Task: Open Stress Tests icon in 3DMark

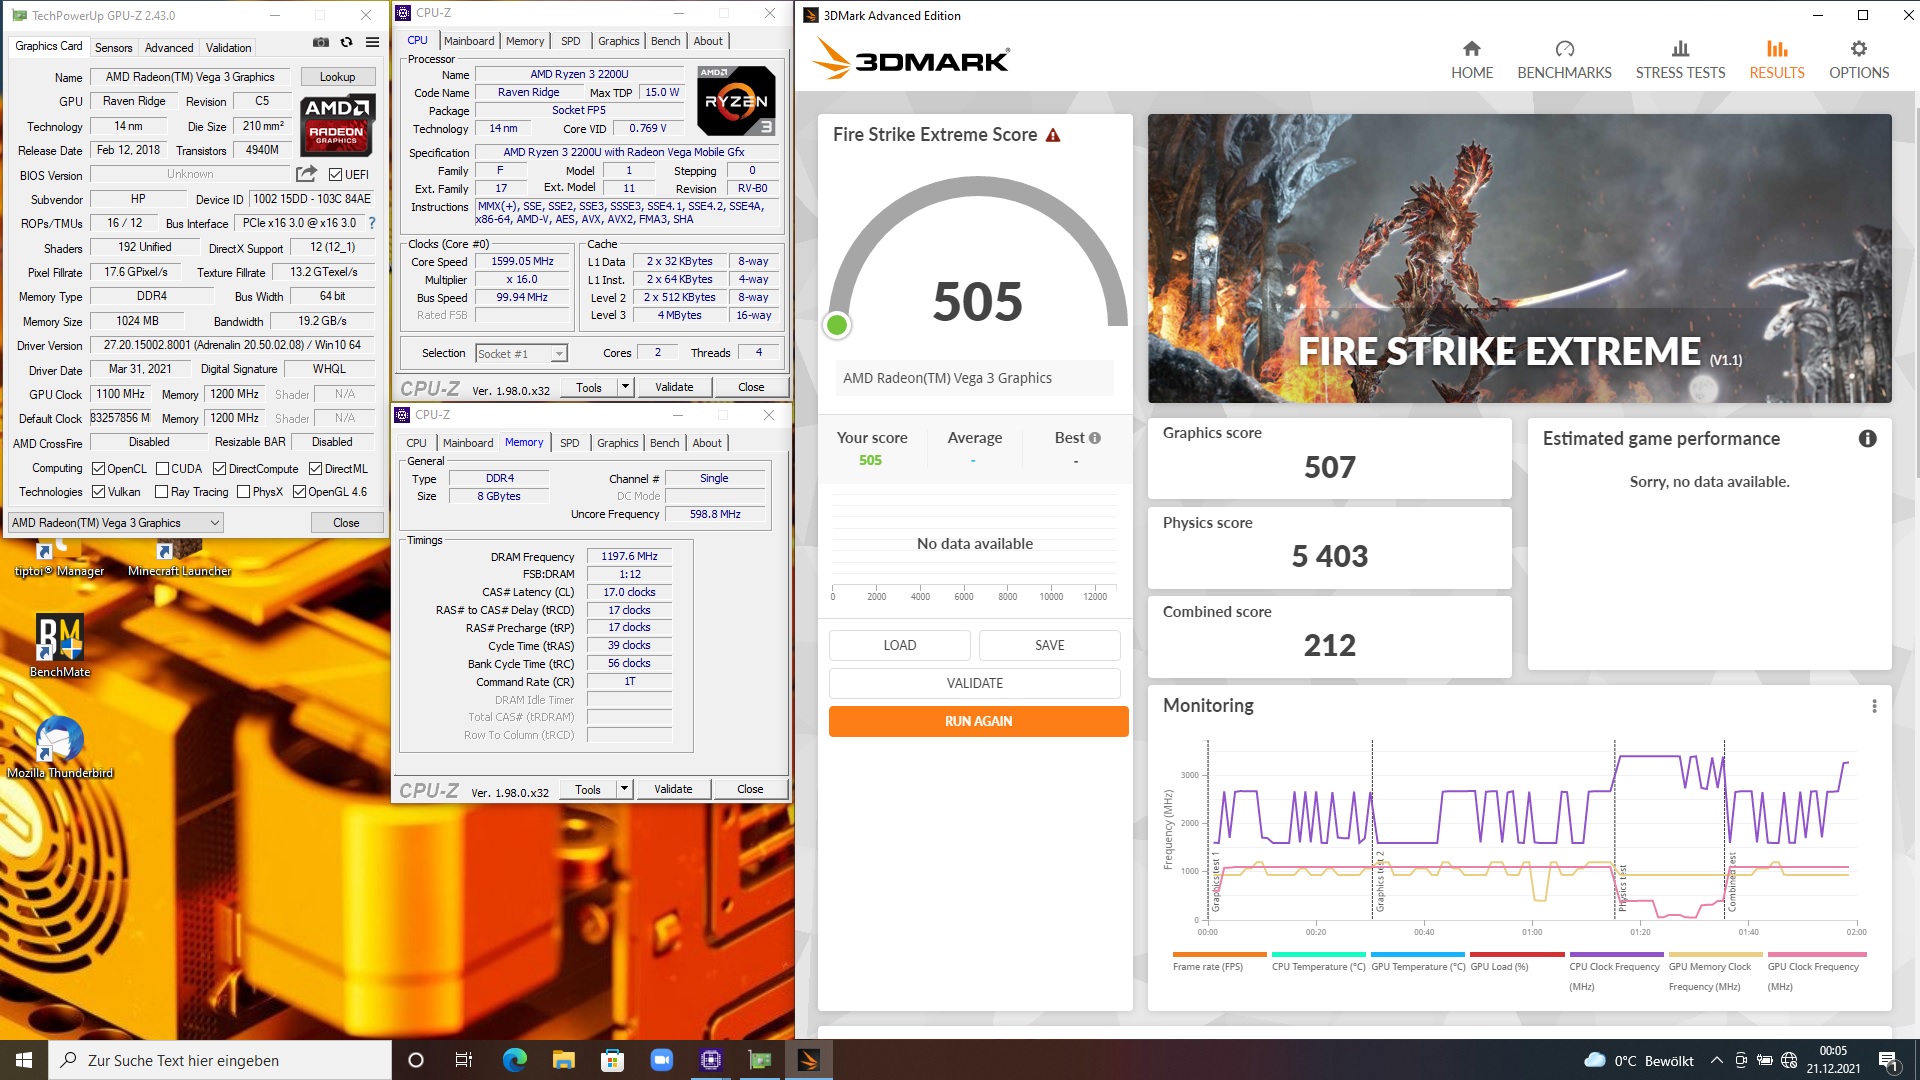Action: pyautogui.click(x=1680, y=48)
